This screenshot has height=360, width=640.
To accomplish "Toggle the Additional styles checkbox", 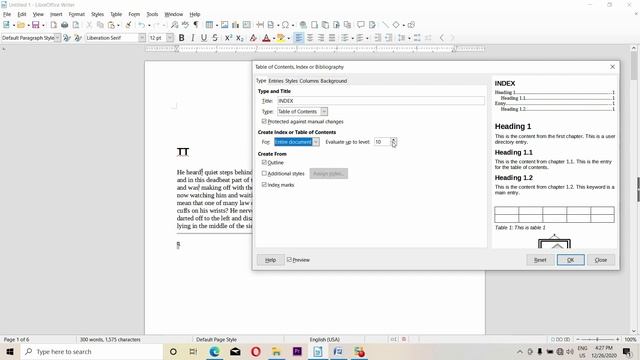I will click(x=264, y=173).
